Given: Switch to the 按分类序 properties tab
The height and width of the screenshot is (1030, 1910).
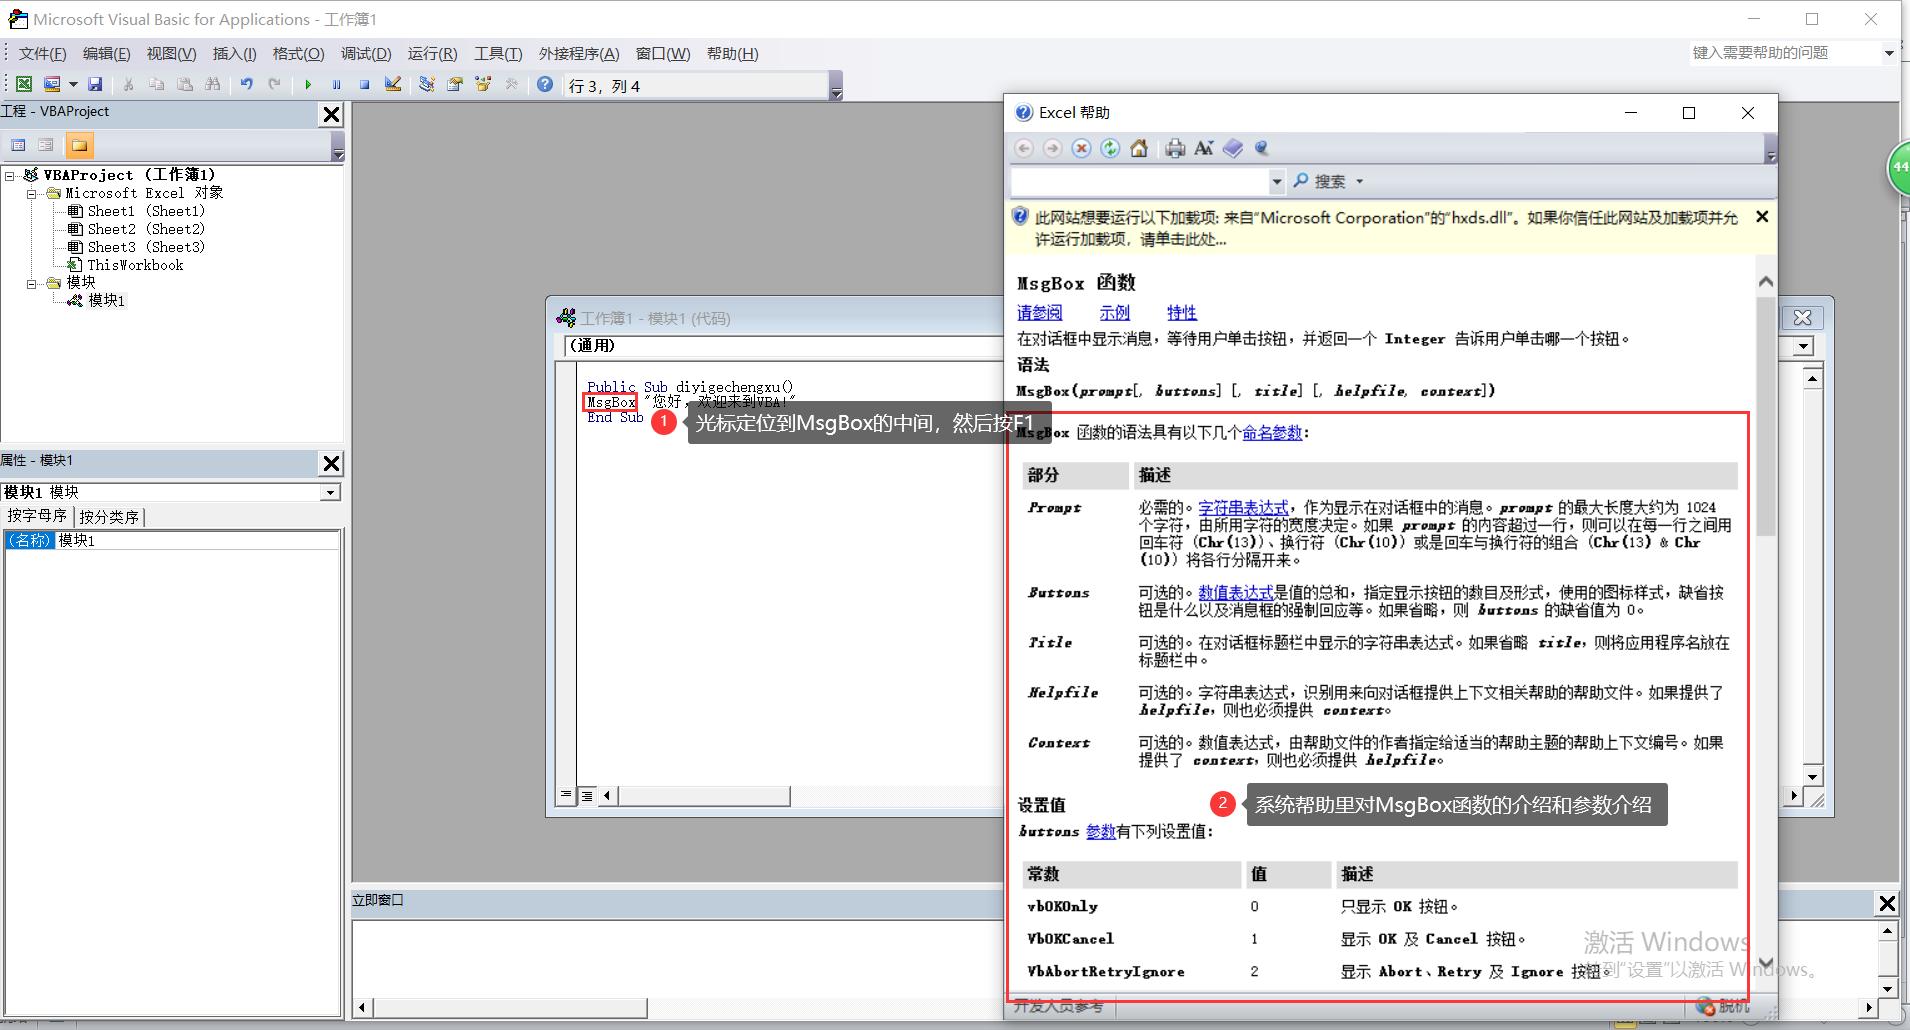Looking at the screenshot, I should [x=109, y=517].
